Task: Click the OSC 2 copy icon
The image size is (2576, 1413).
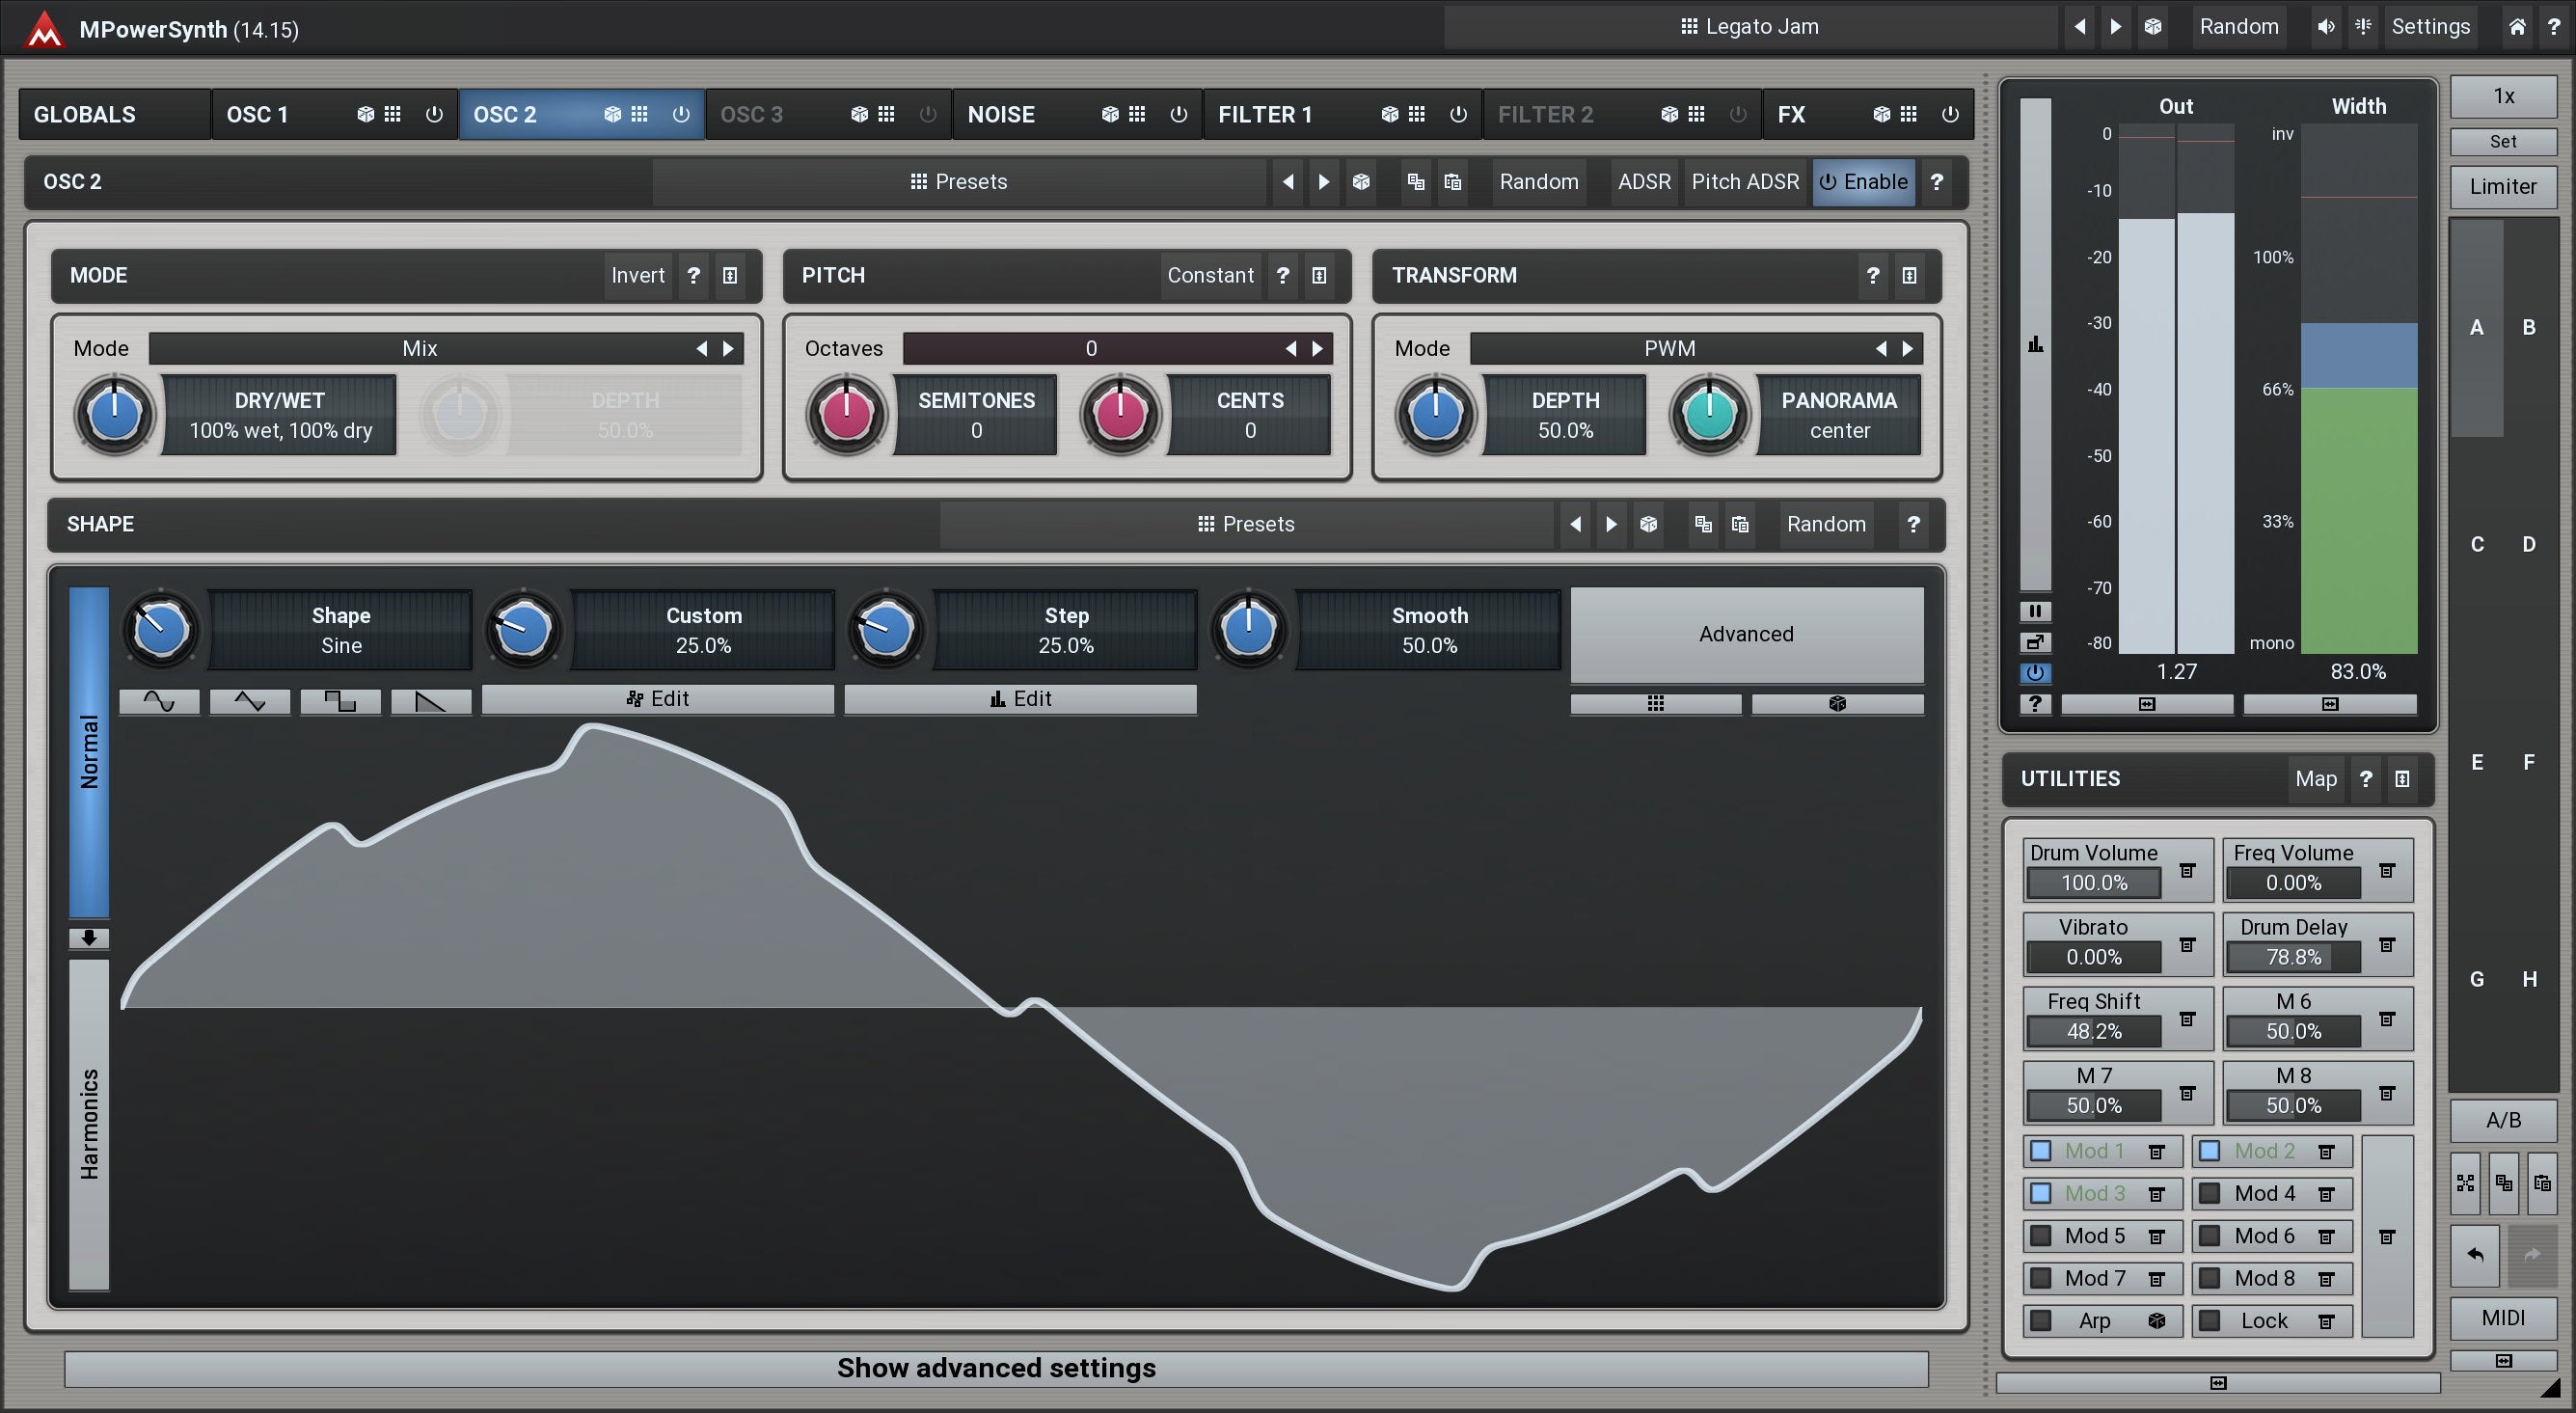Action: click(x=1415, y=182)
